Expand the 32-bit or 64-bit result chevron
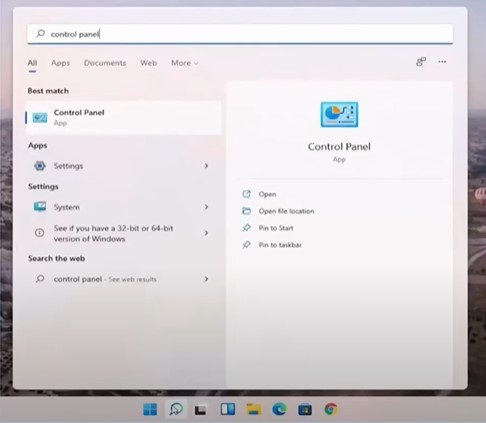 coord(206,233)
